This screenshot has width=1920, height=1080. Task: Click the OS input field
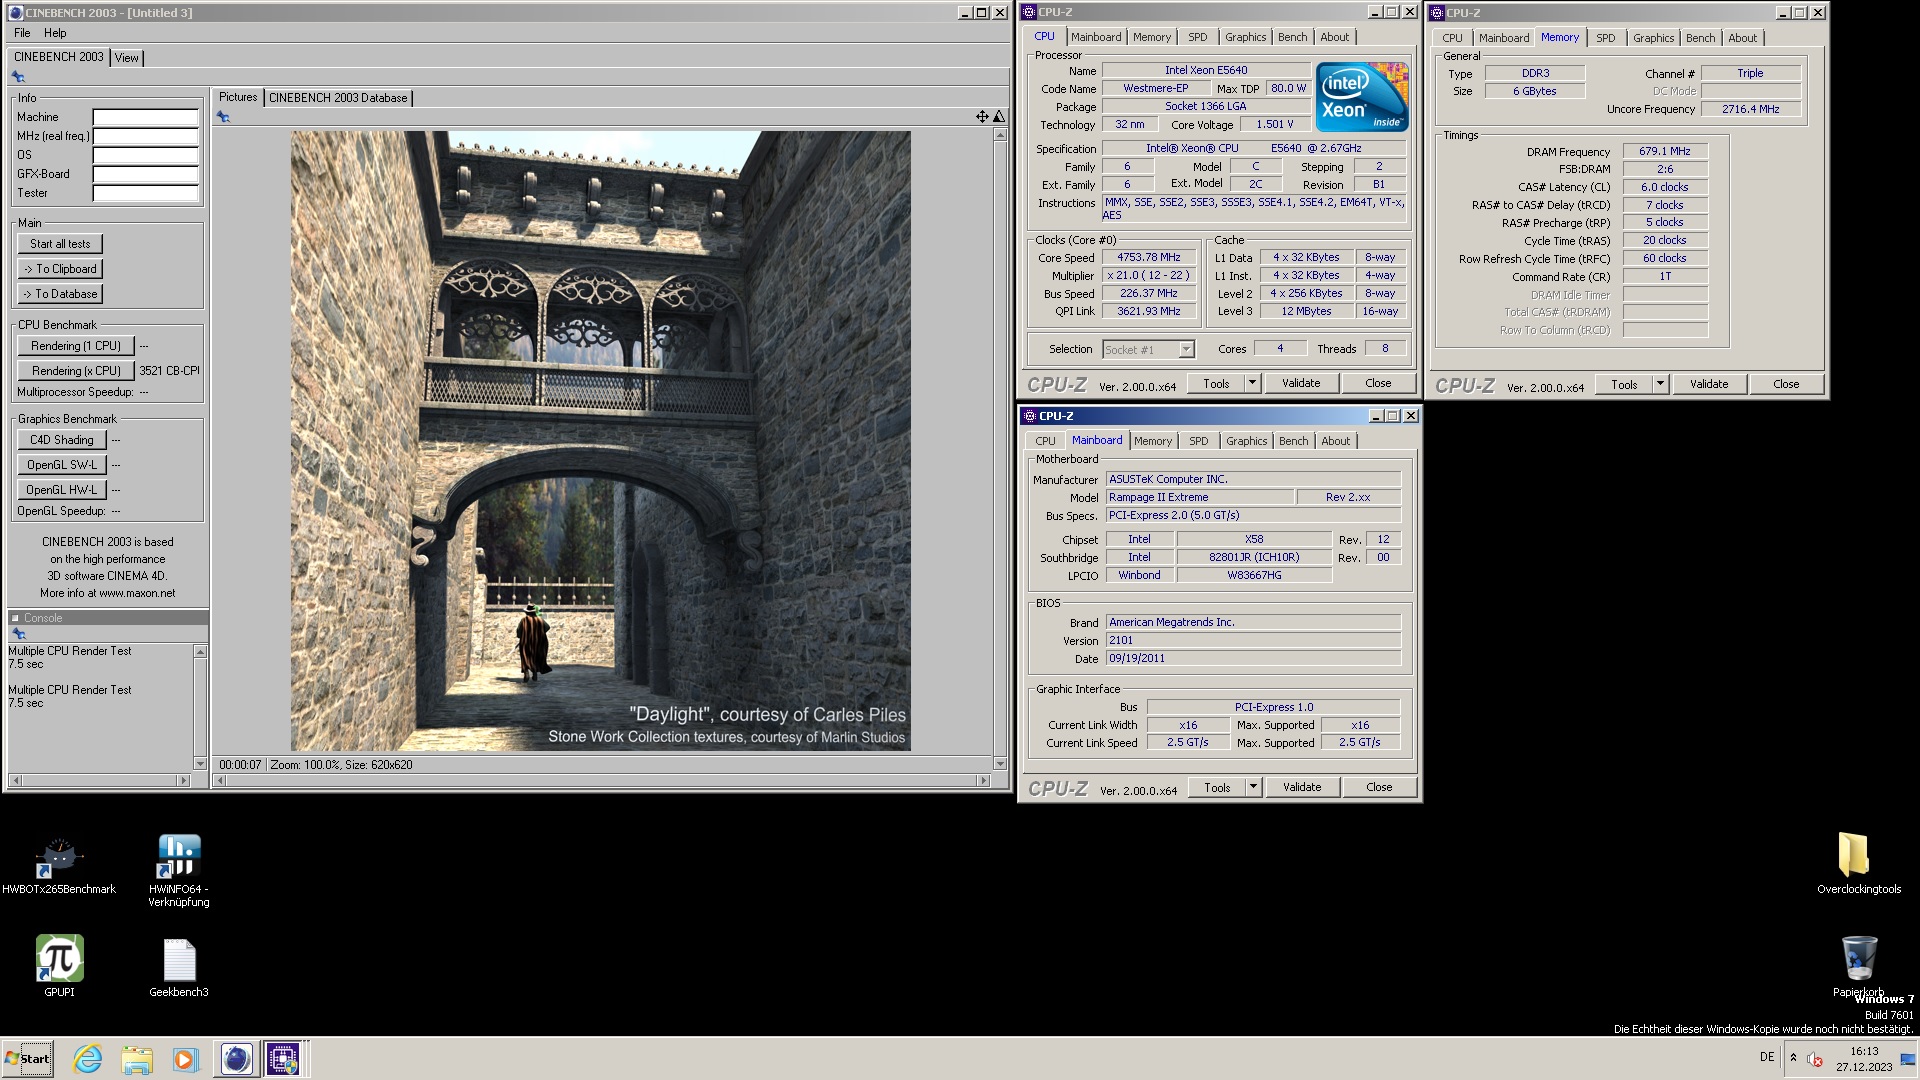[146, 155]
